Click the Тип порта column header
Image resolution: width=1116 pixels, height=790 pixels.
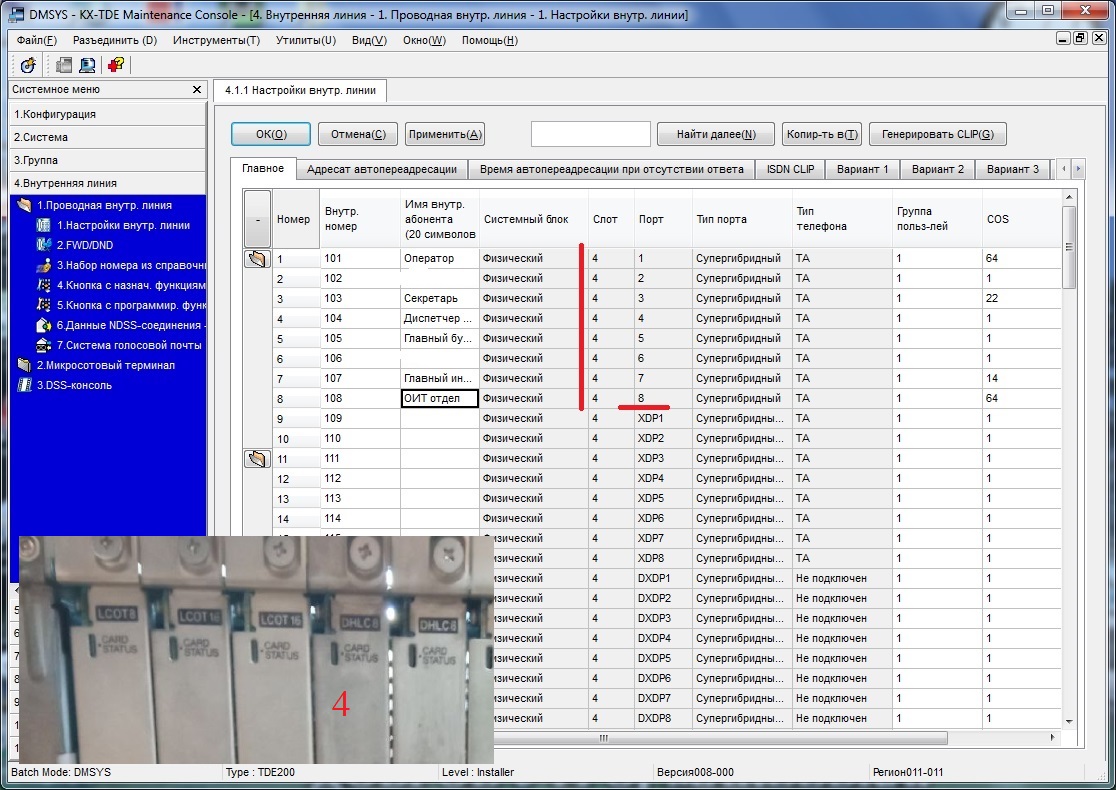pos(742,219)
